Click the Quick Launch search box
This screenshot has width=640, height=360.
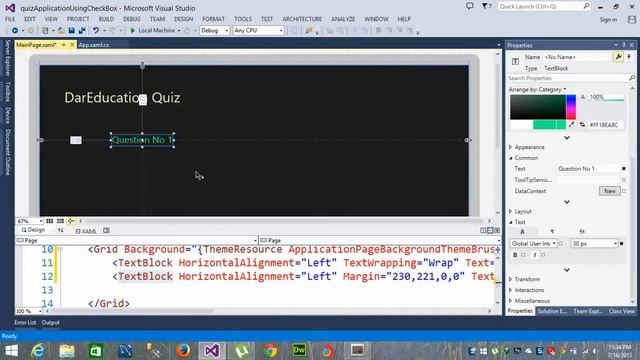click(x=544, y=6)
